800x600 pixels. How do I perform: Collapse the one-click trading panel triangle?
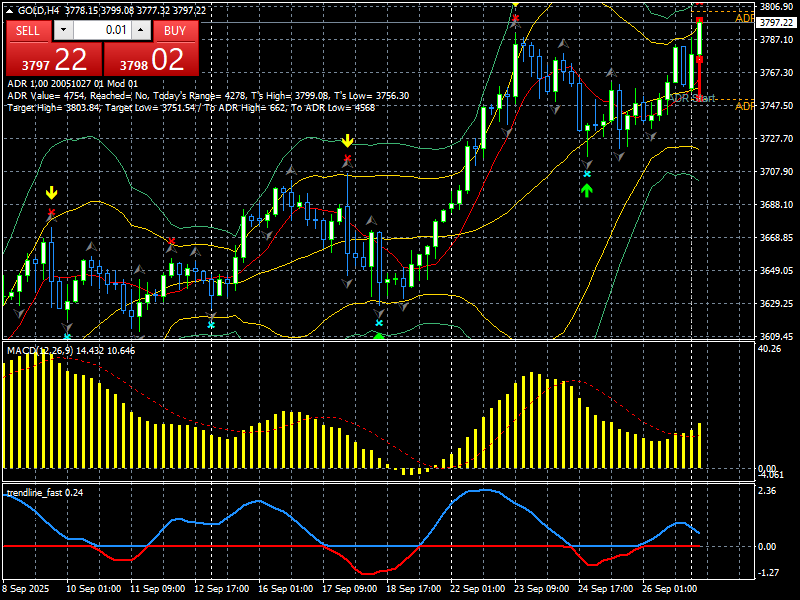pos(10,10)
